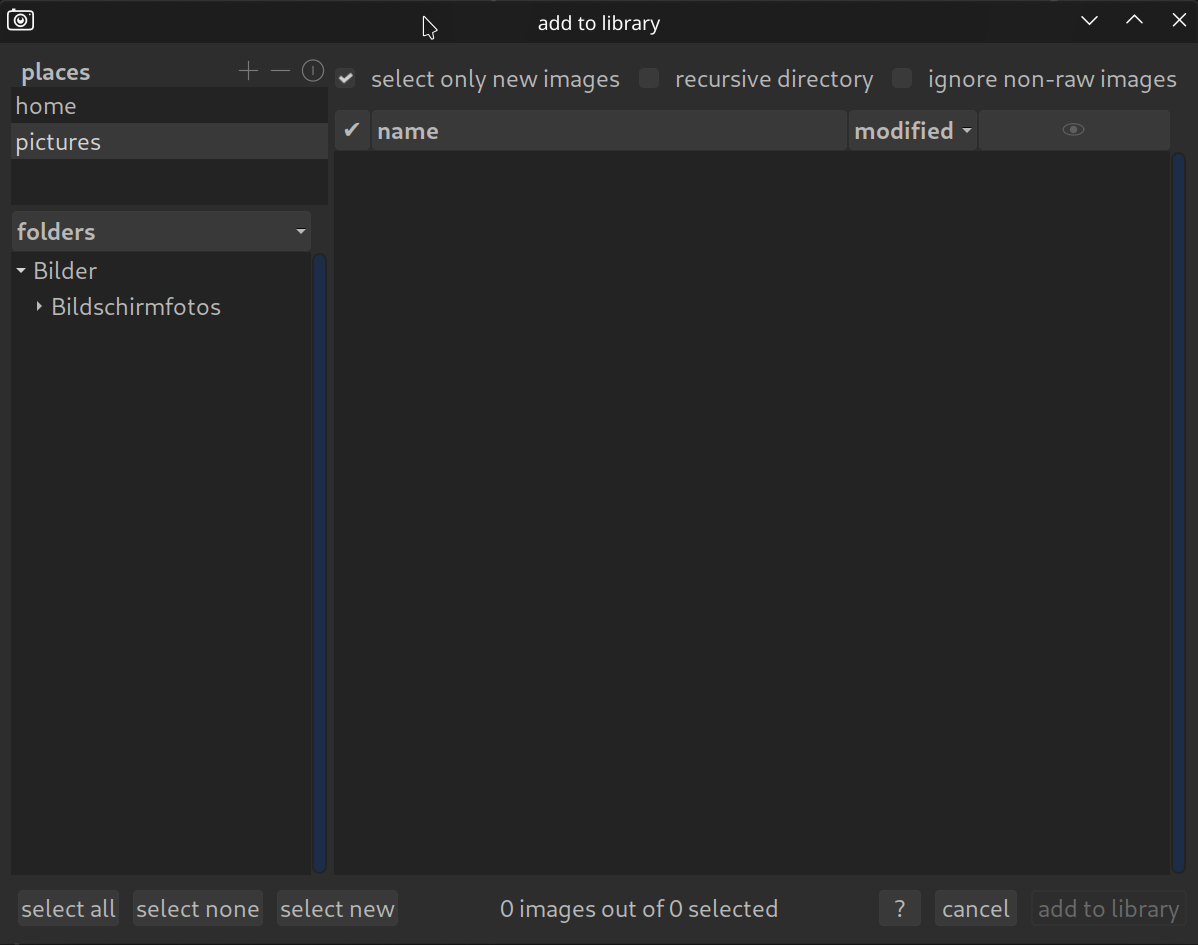Image resolution: width=1198 pixels, height=945 pixels.
Task: Enable recursive directory checkbox
Action: coord(650,79)
